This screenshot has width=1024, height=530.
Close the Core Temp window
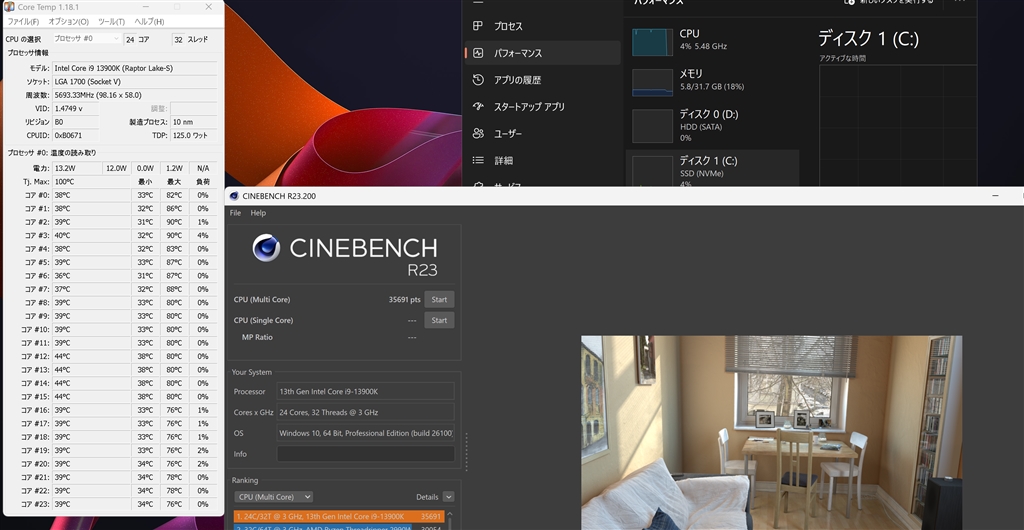coord(208,7)
